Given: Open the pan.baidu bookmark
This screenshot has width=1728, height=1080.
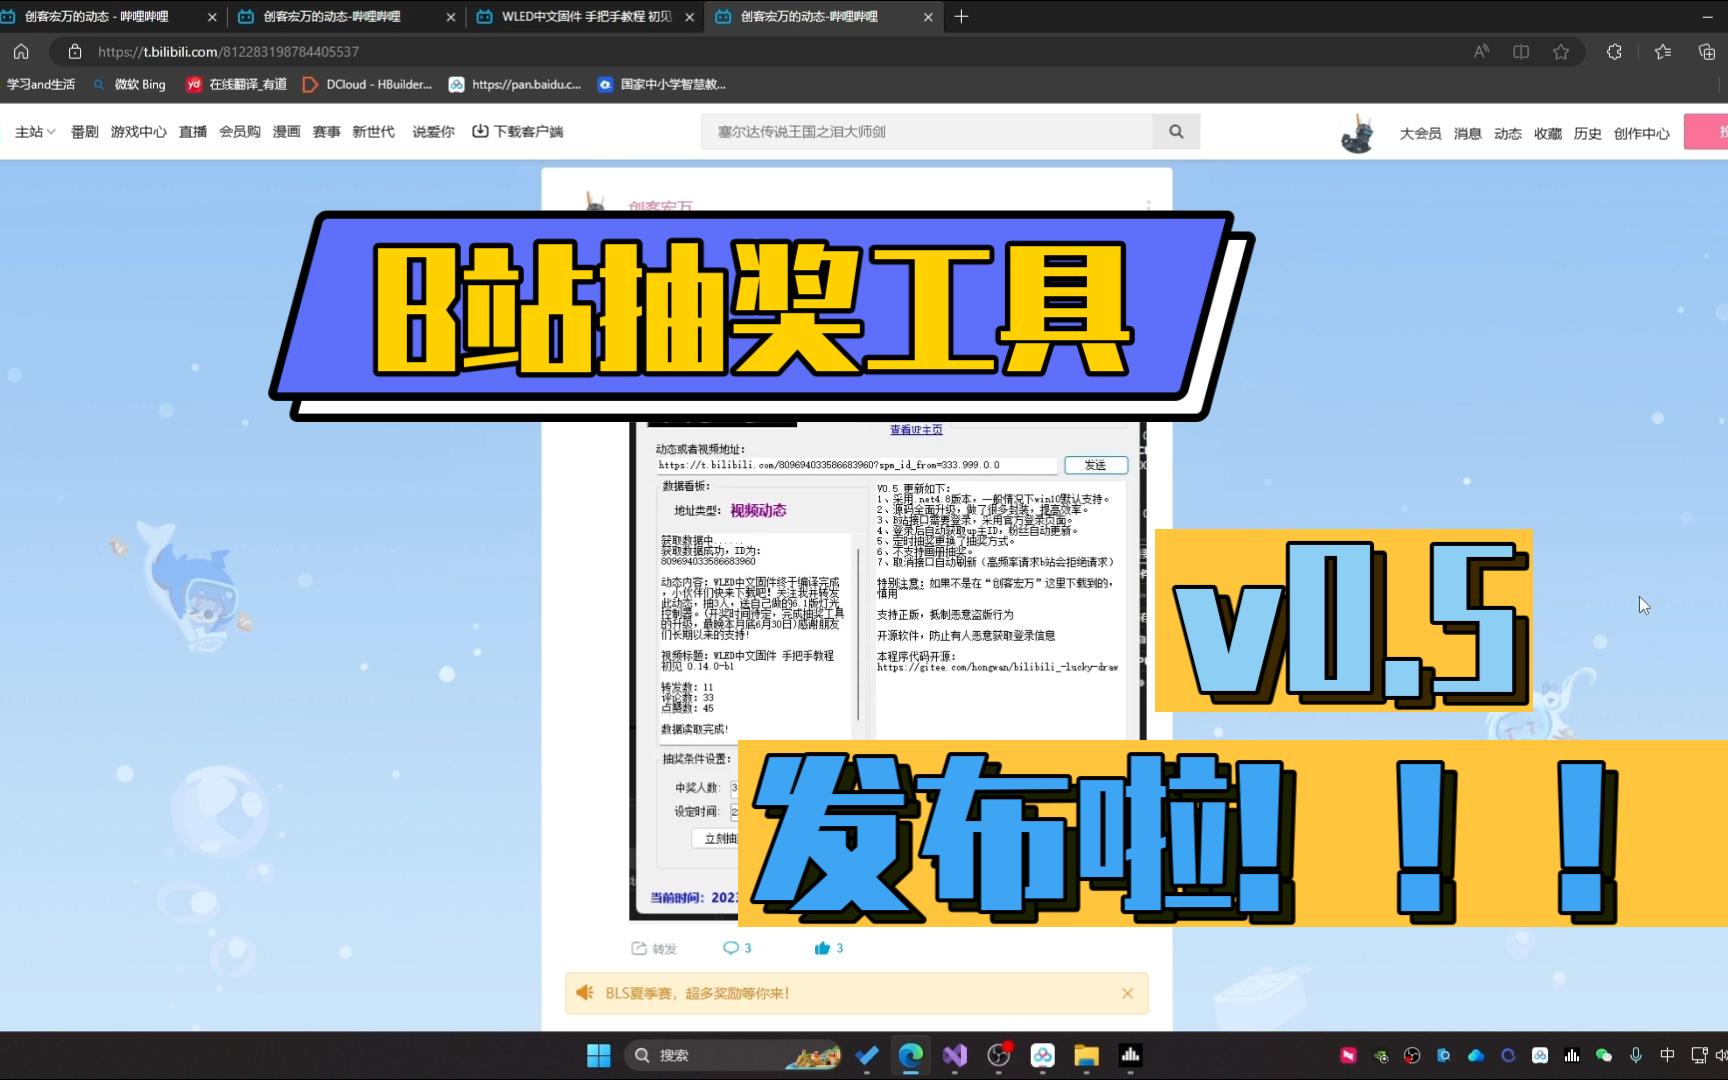Looking at the screenshot, I should 515,84.
